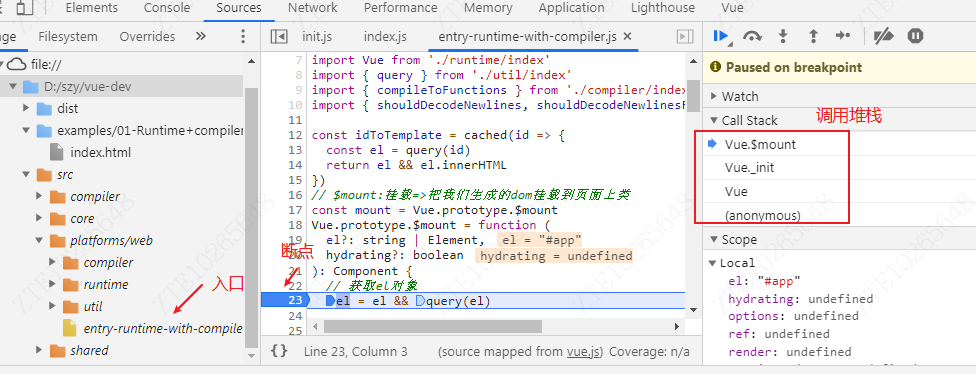The height and width of the screenshot is (374, 976).
Task: Click the el: "#app" scope variable
Action: coord(764,281)
